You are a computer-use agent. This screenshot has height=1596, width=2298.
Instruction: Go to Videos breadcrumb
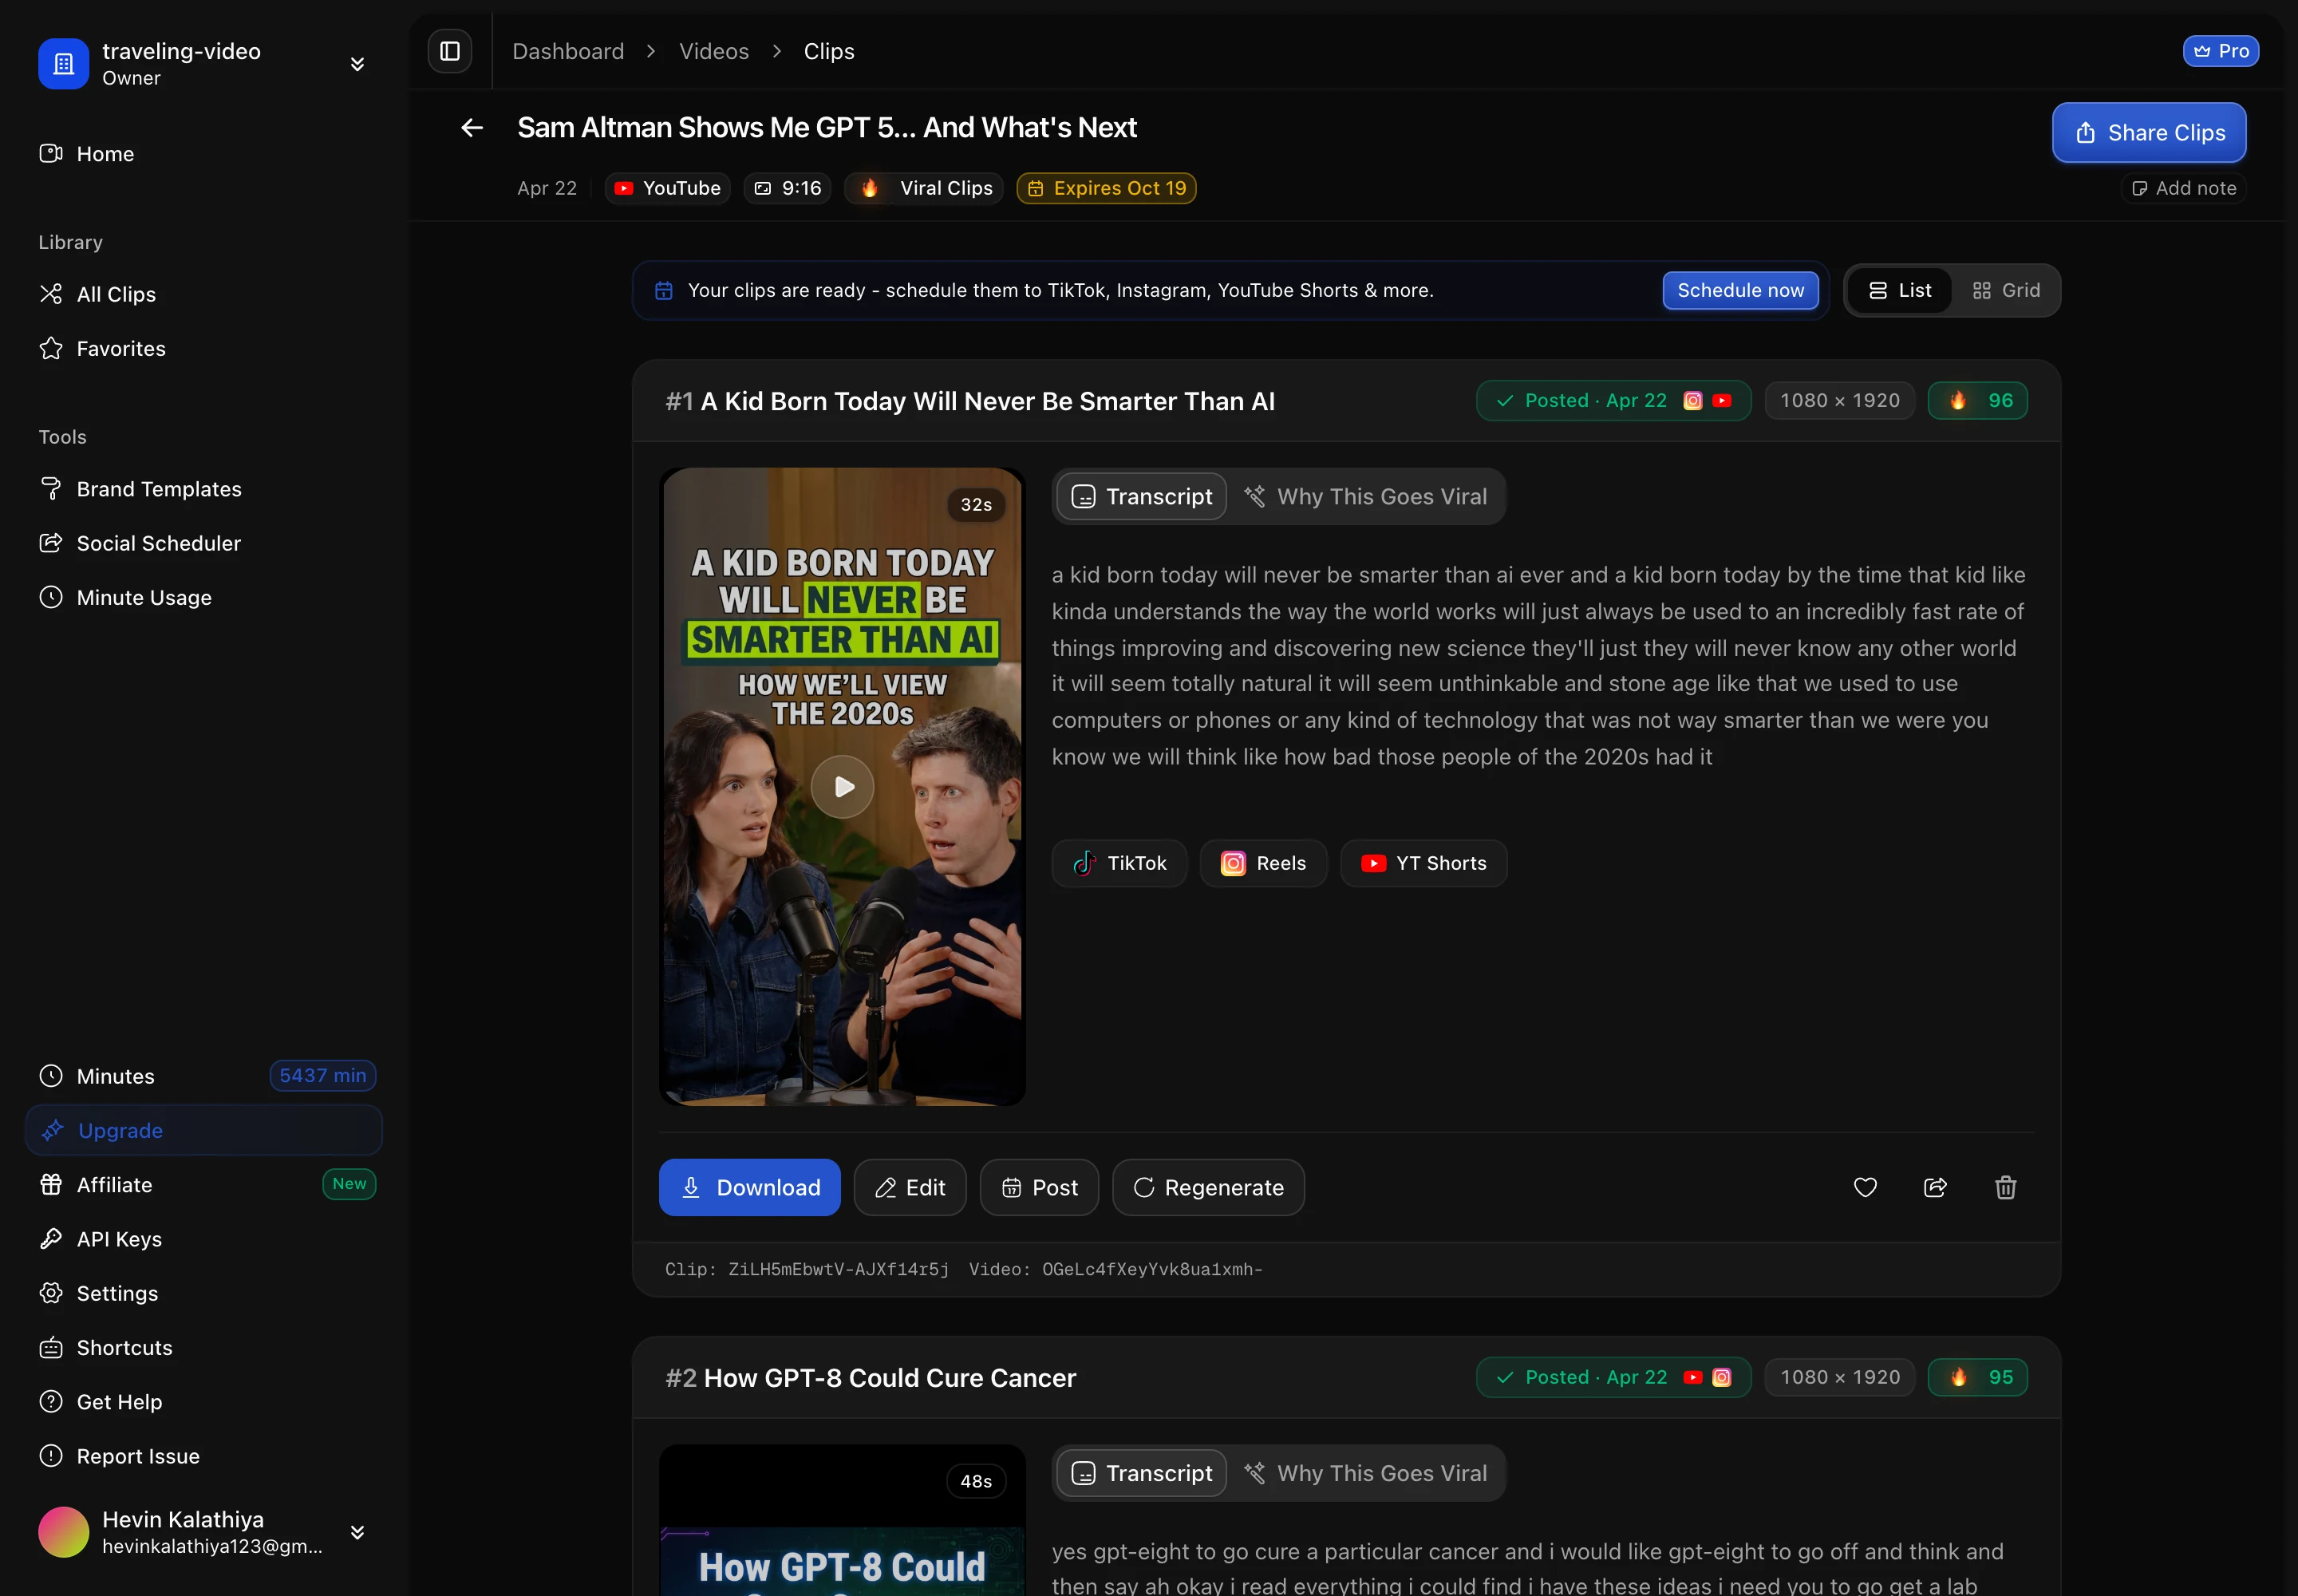[x=714, y=51]
